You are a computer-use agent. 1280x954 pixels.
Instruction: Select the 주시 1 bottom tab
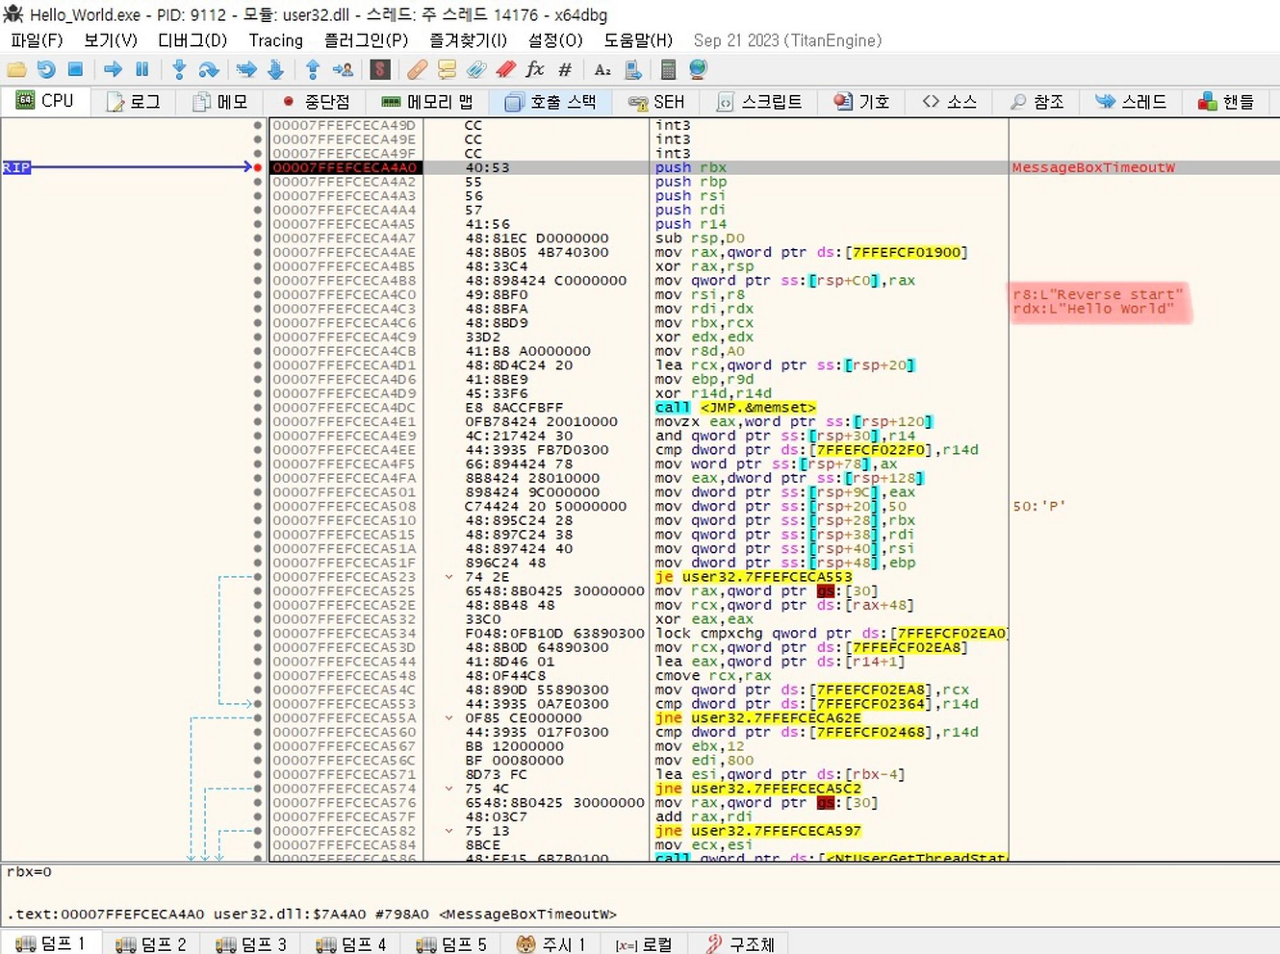551,943
